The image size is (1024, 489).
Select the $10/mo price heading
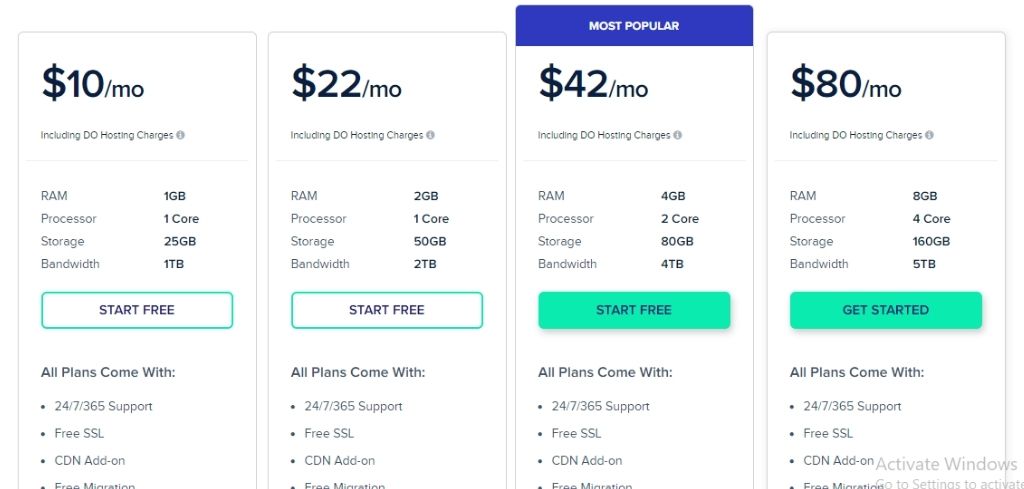[93, 84]
